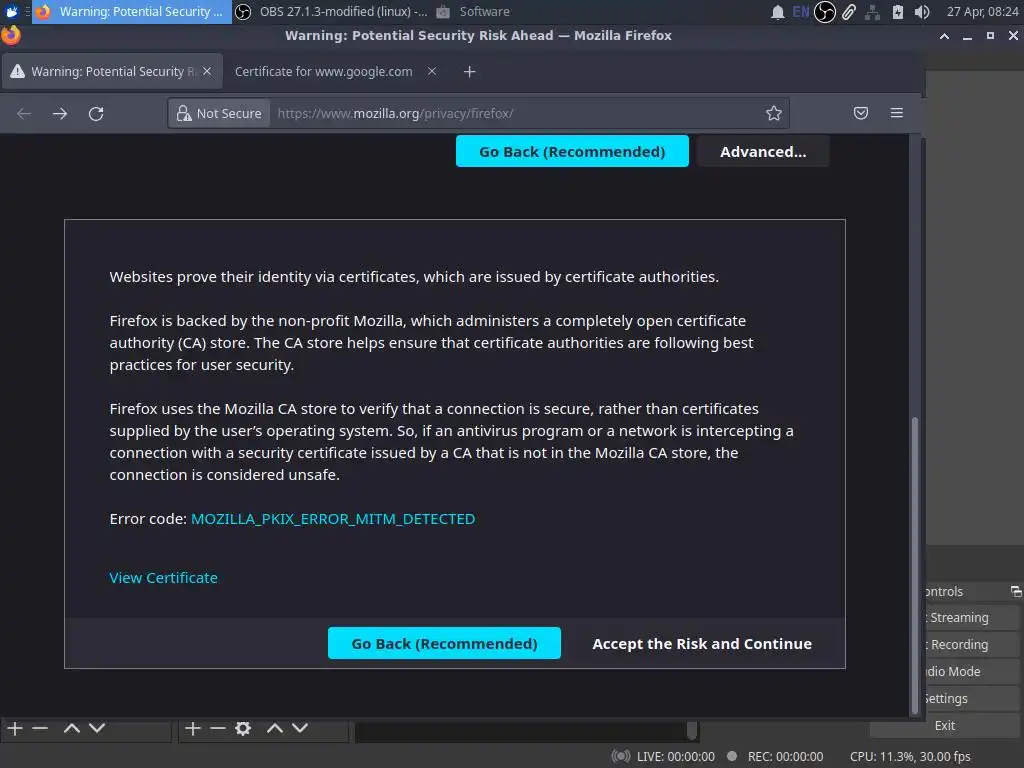Roll up Firefox window with caret button

[x=944, y=36]
